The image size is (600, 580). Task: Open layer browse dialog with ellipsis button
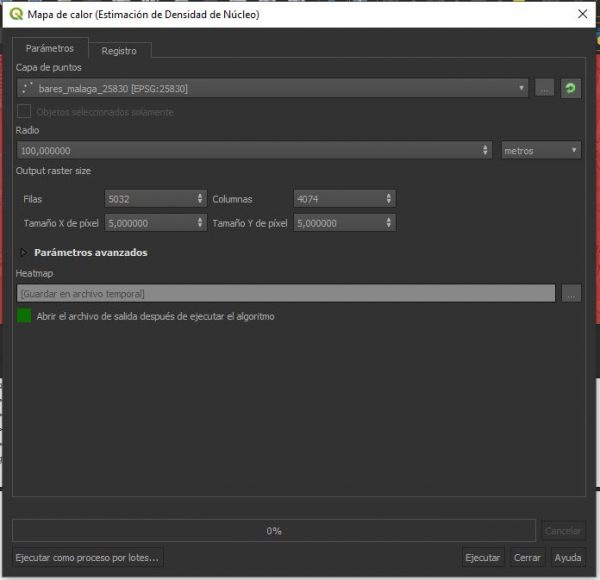[544, 89]
